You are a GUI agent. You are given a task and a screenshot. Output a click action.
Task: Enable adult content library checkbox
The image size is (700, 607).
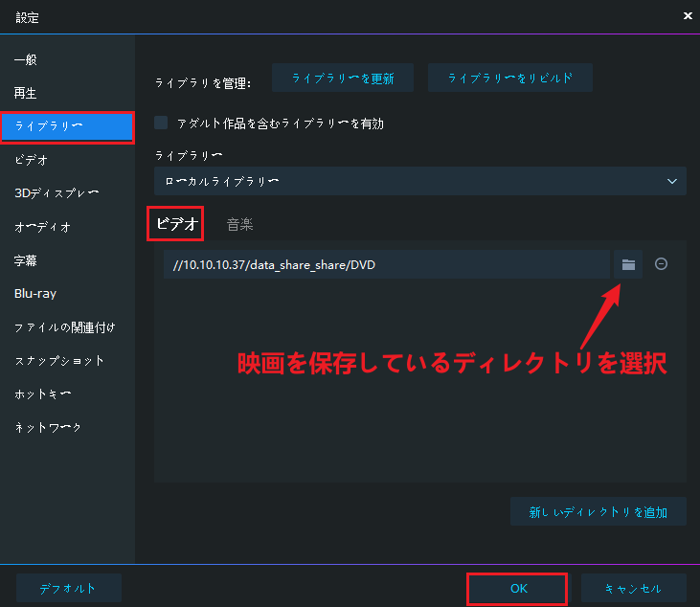pos(161,123)
